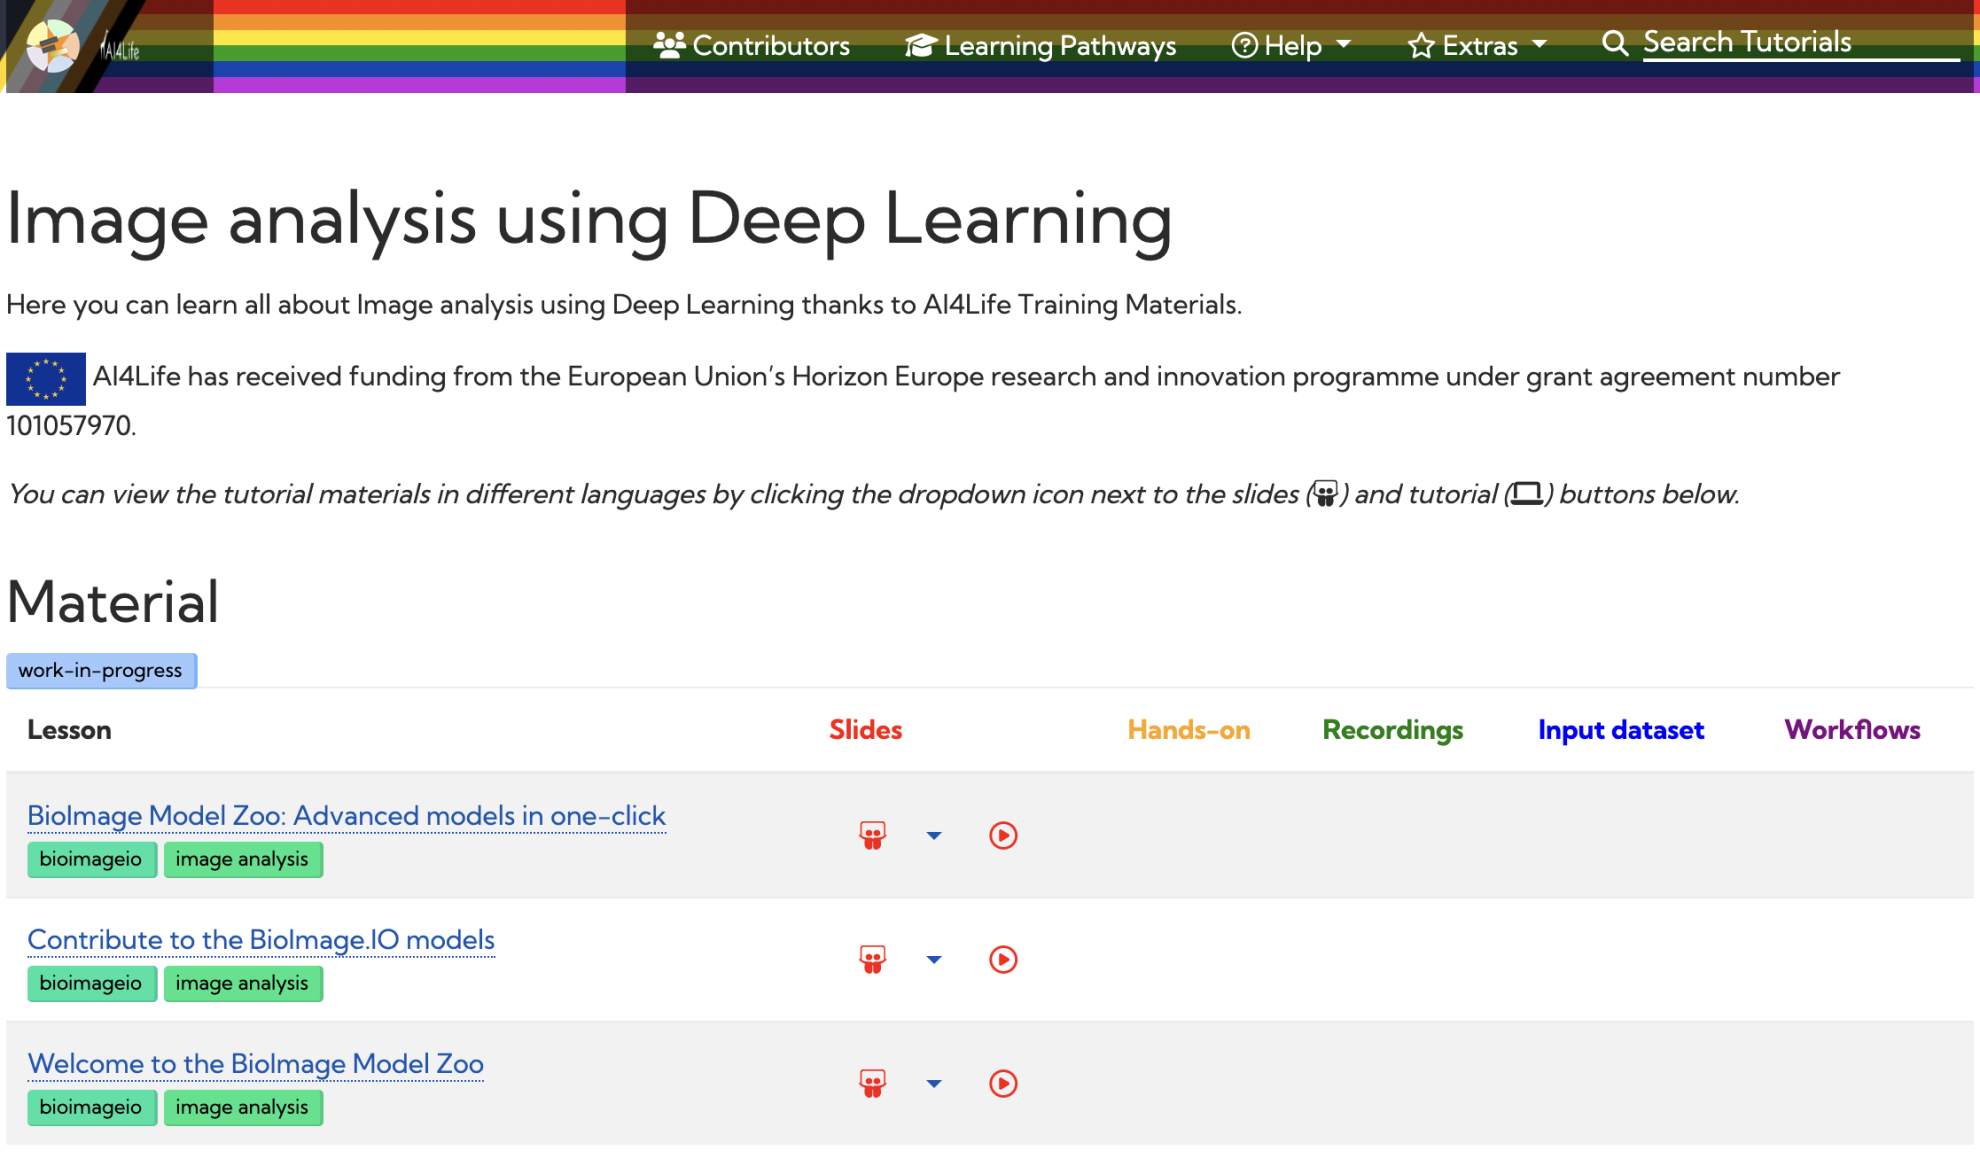This screenshot has height=1166, width=1980.
Task: Expand slides language dropdown for Welcome row
Action: 933,1083
